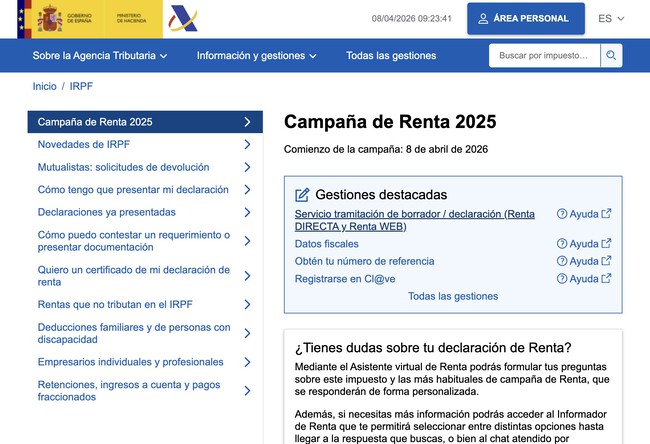Click Comienzo de la campaña: 8 de abril text

[386, 149]
